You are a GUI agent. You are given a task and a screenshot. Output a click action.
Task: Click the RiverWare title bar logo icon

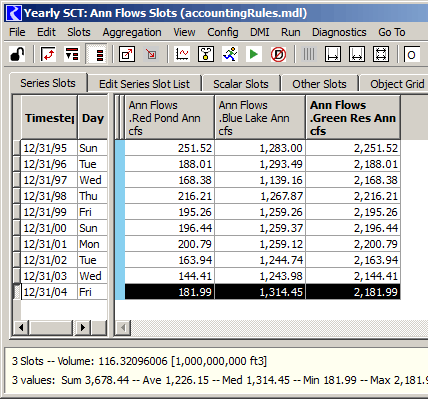[x=14, y=13]
